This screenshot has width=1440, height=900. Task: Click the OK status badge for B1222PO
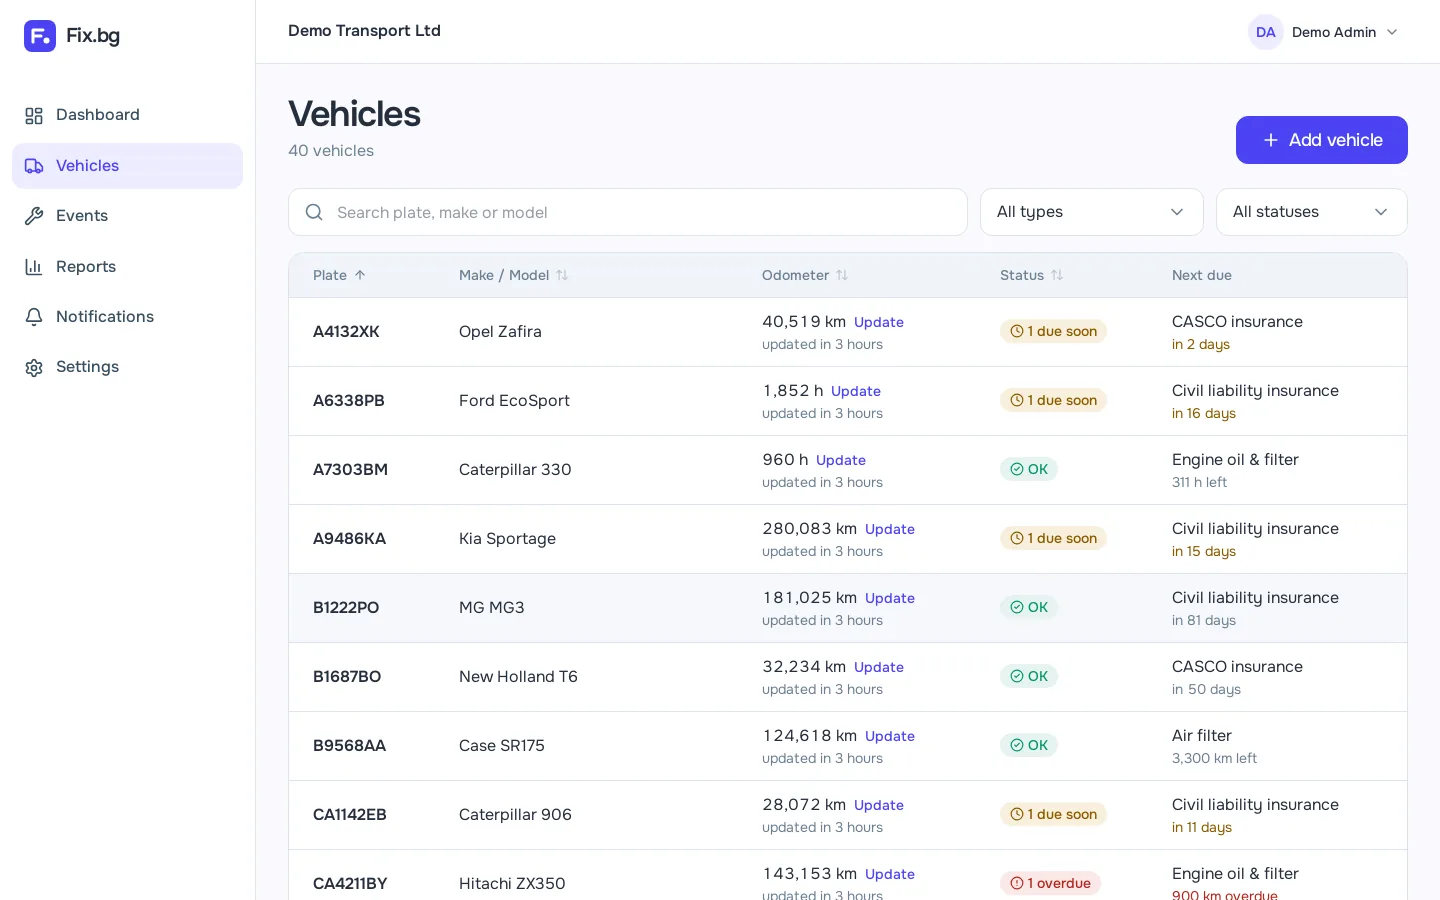1029,607
